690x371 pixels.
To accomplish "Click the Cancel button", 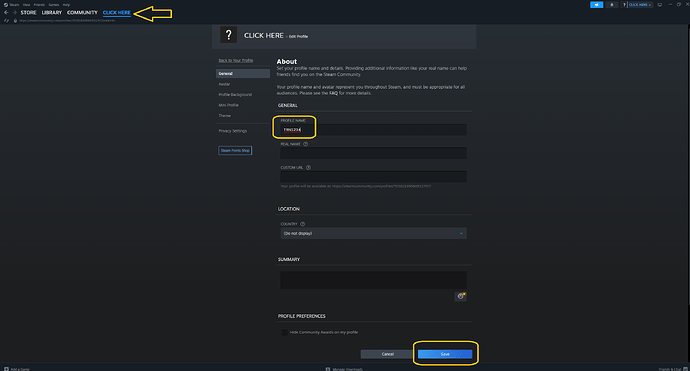I will click(387, 354).
